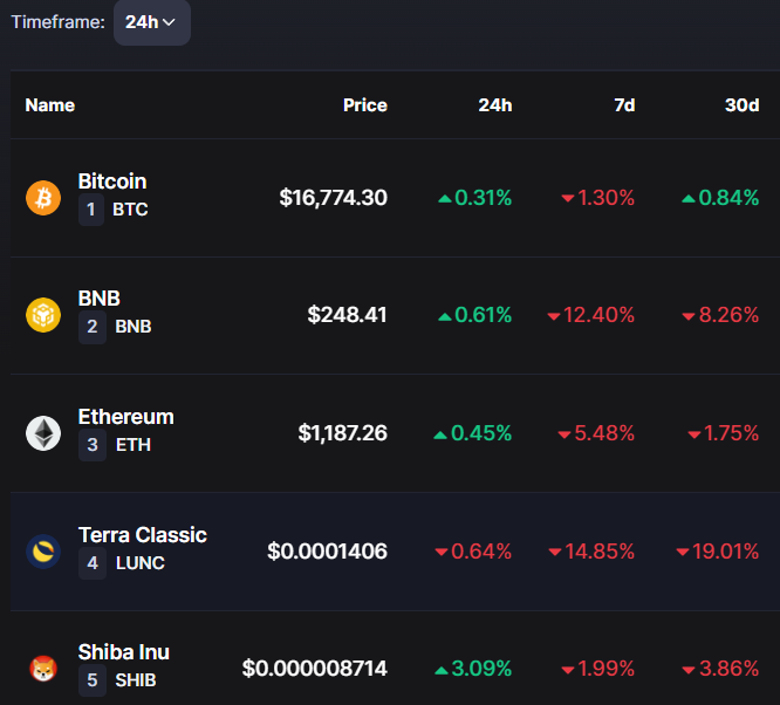Sort by the 24h column header

click(x=495, y=105)
